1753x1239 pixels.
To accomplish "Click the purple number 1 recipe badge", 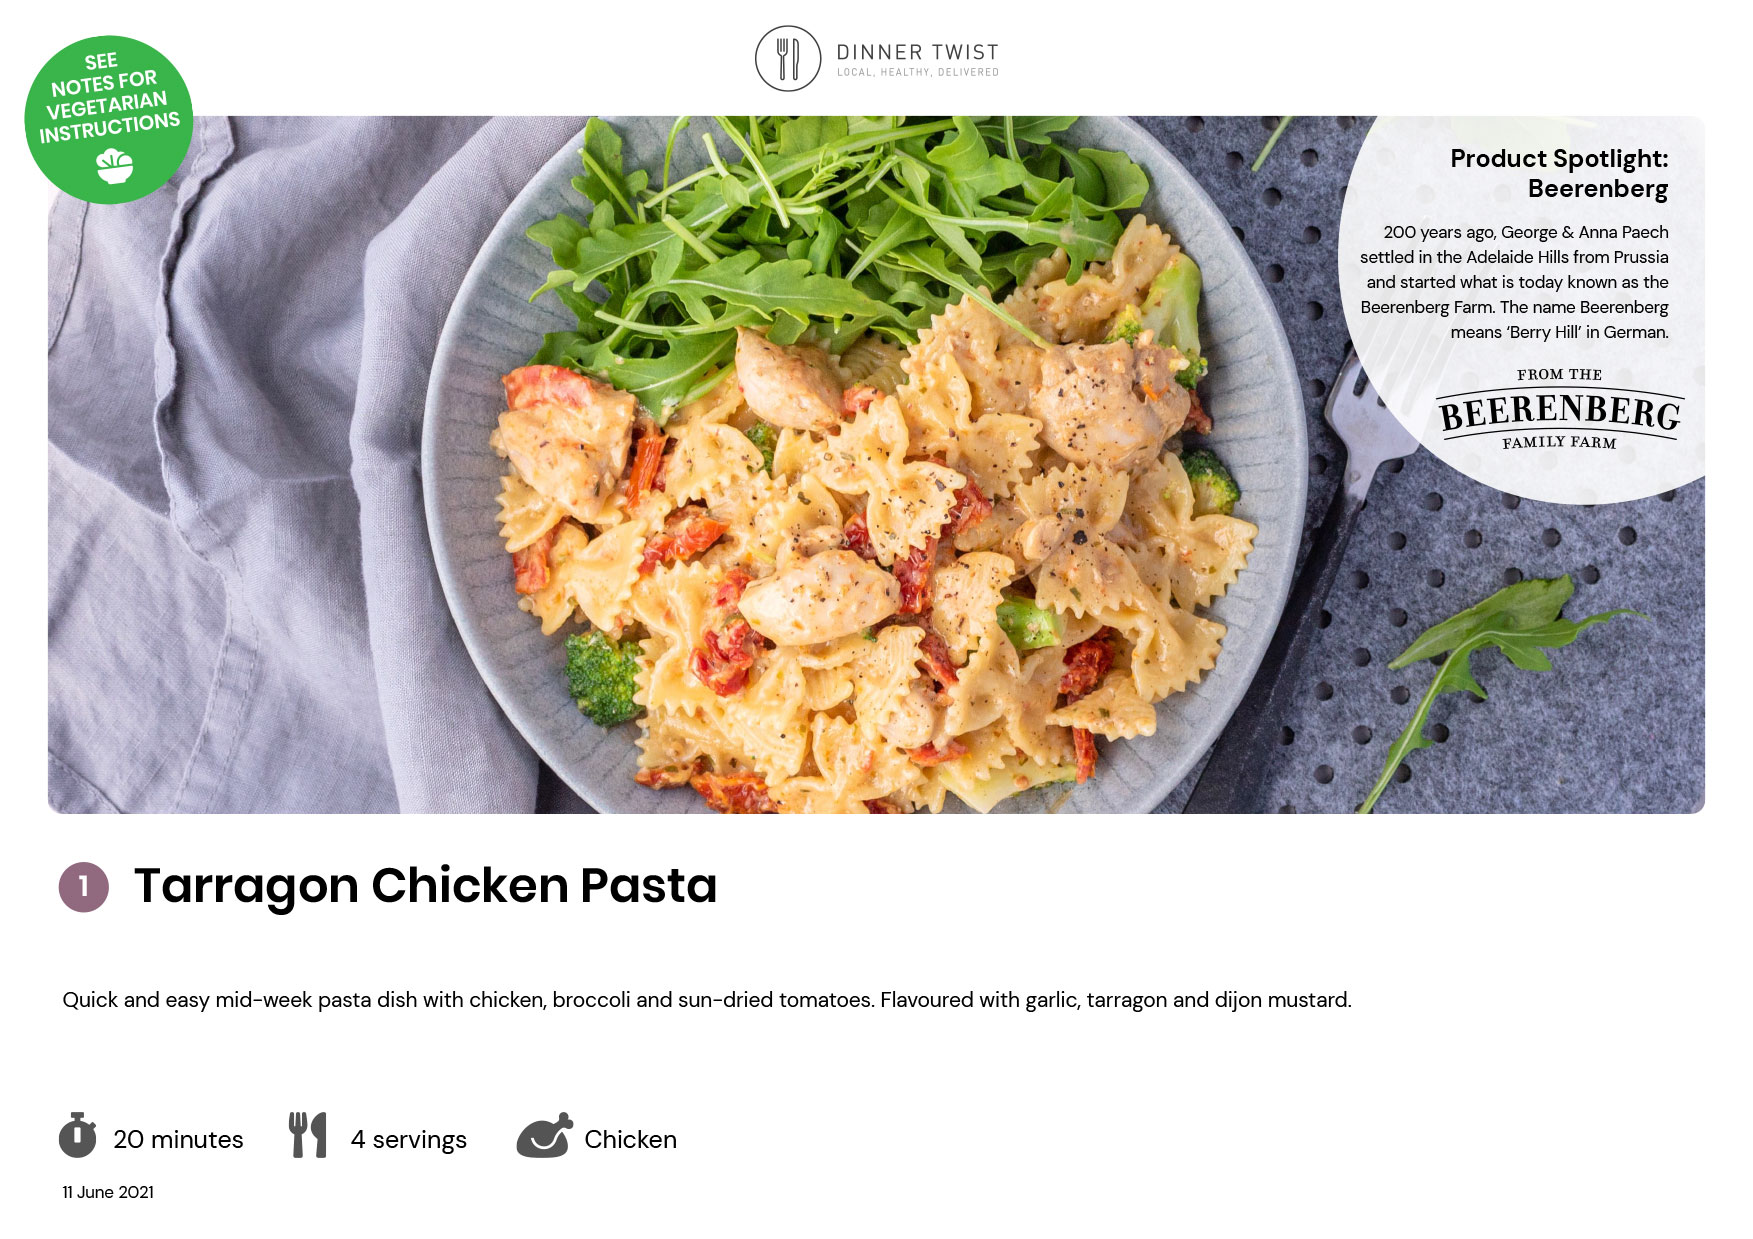I will 84,887.
